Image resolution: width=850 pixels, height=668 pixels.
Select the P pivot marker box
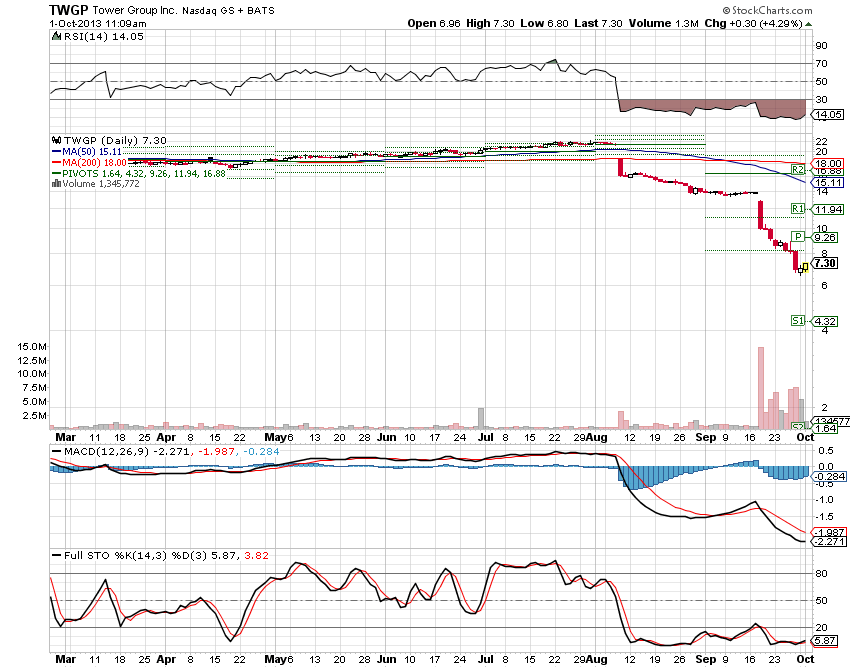click(797, 236)
